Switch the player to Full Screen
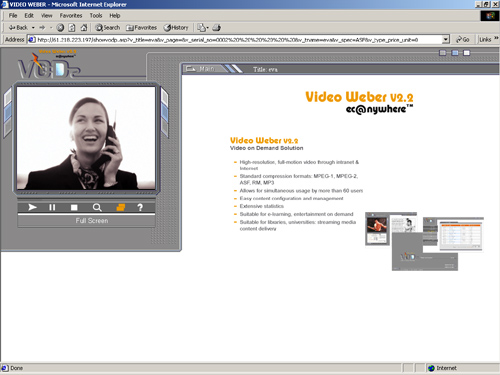 [92, 221]
